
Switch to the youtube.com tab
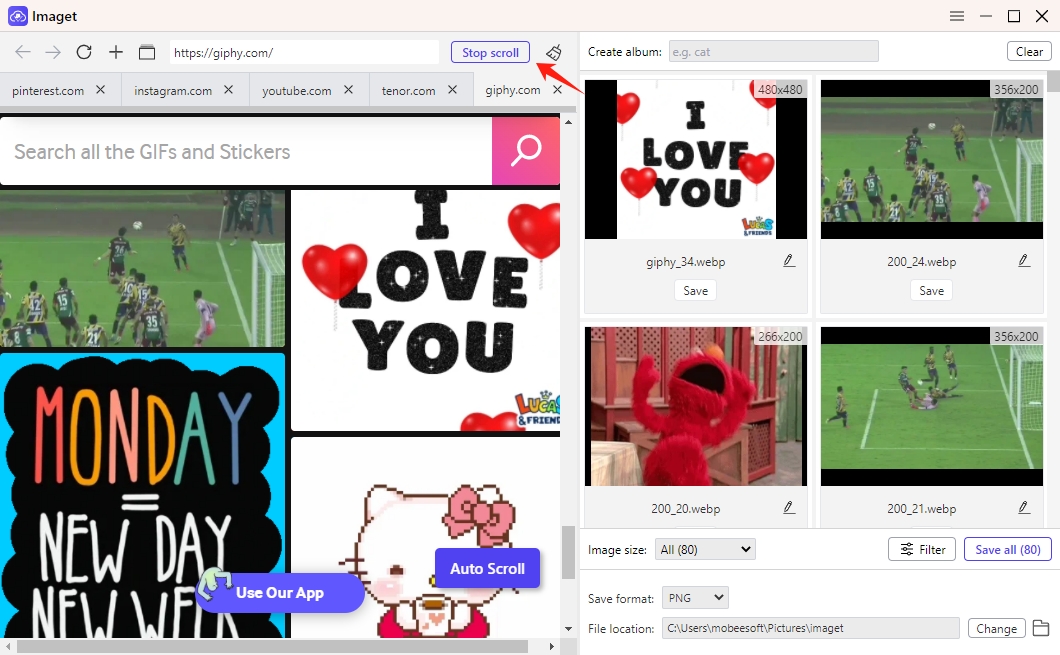tap(297, 91)
